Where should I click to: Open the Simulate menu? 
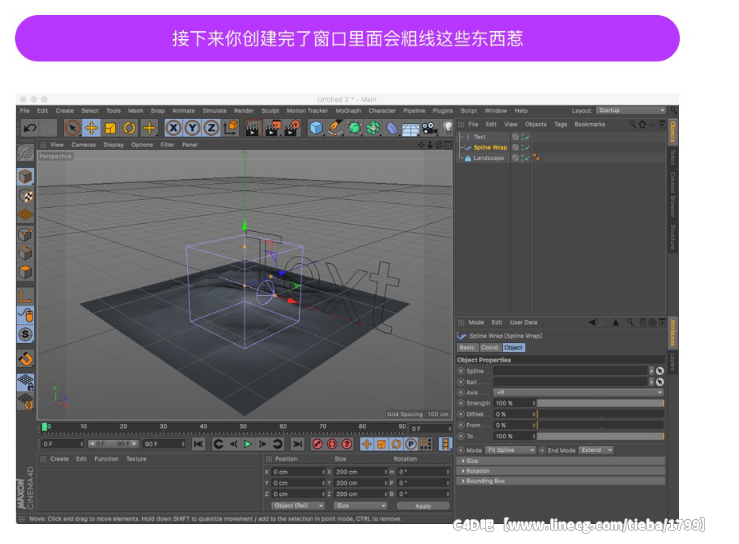point(214,111)
